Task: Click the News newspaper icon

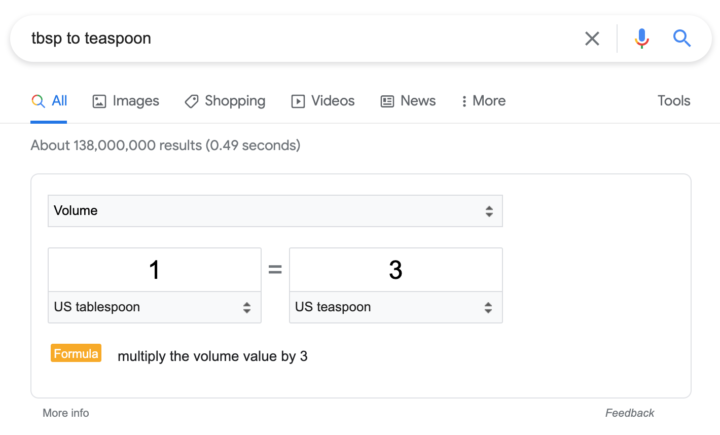Action: coord(387,101)
